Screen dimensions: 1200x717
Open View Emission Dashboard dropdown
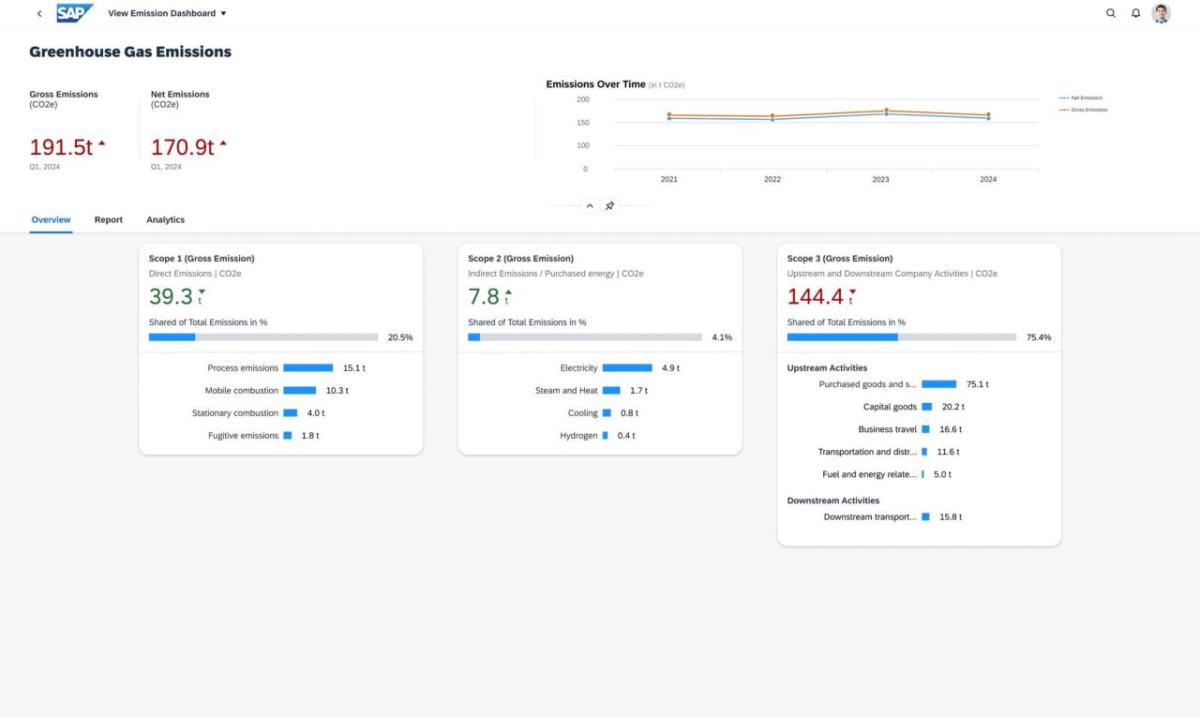point(167,14)
